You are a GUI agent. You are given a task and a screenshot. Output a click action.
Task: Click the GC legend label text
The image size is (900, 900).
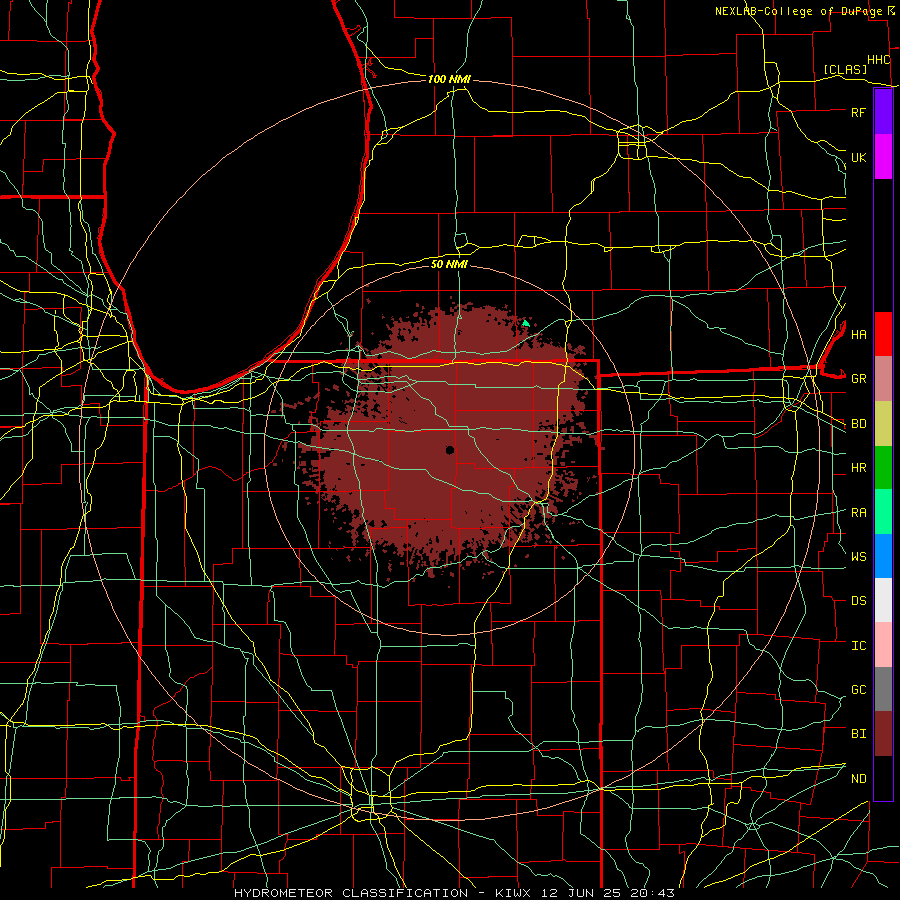tap(859, 689)
